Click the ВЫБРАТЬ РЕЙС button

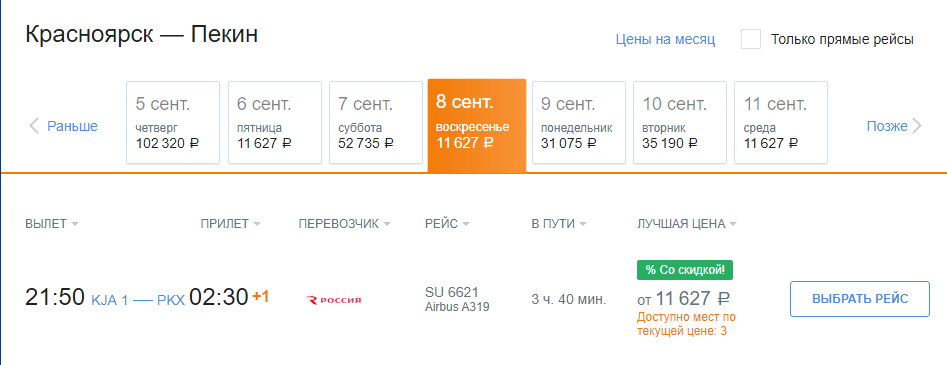pyautogui.click(x=860, y=299)
